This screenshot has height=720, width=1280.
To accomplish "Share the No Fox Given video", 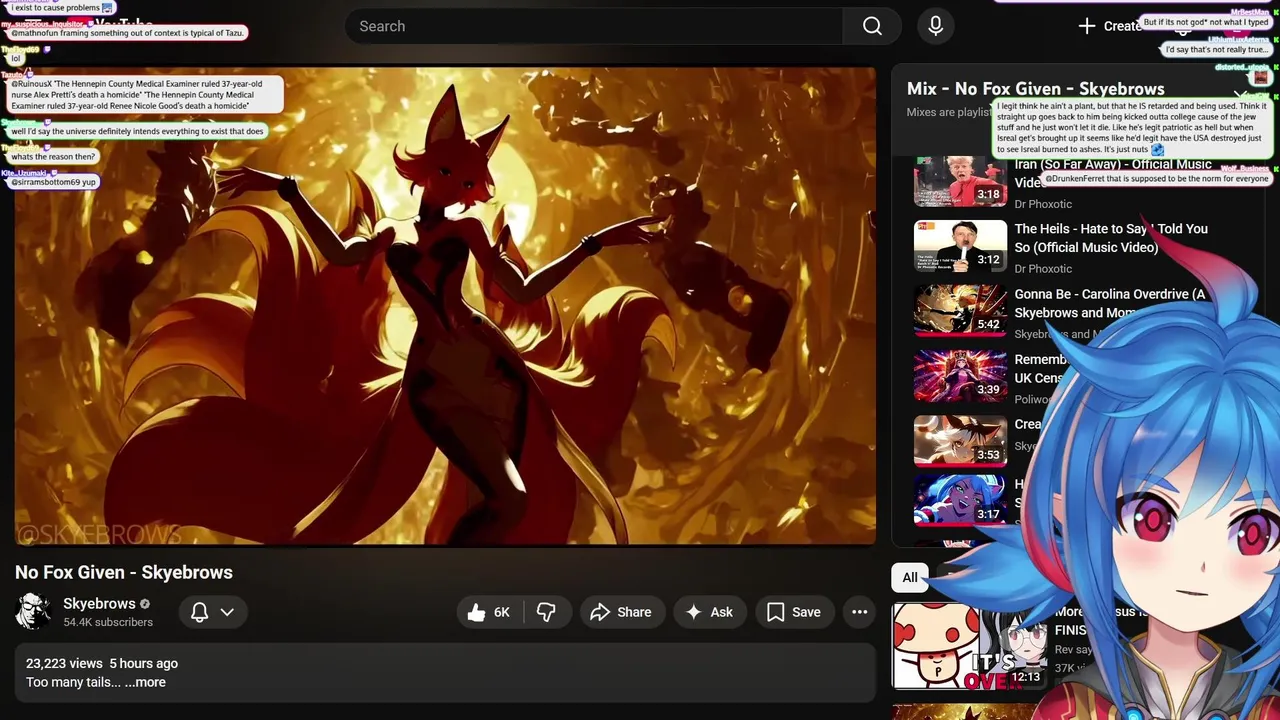I will pyautogui.click(x=621, y=612).
